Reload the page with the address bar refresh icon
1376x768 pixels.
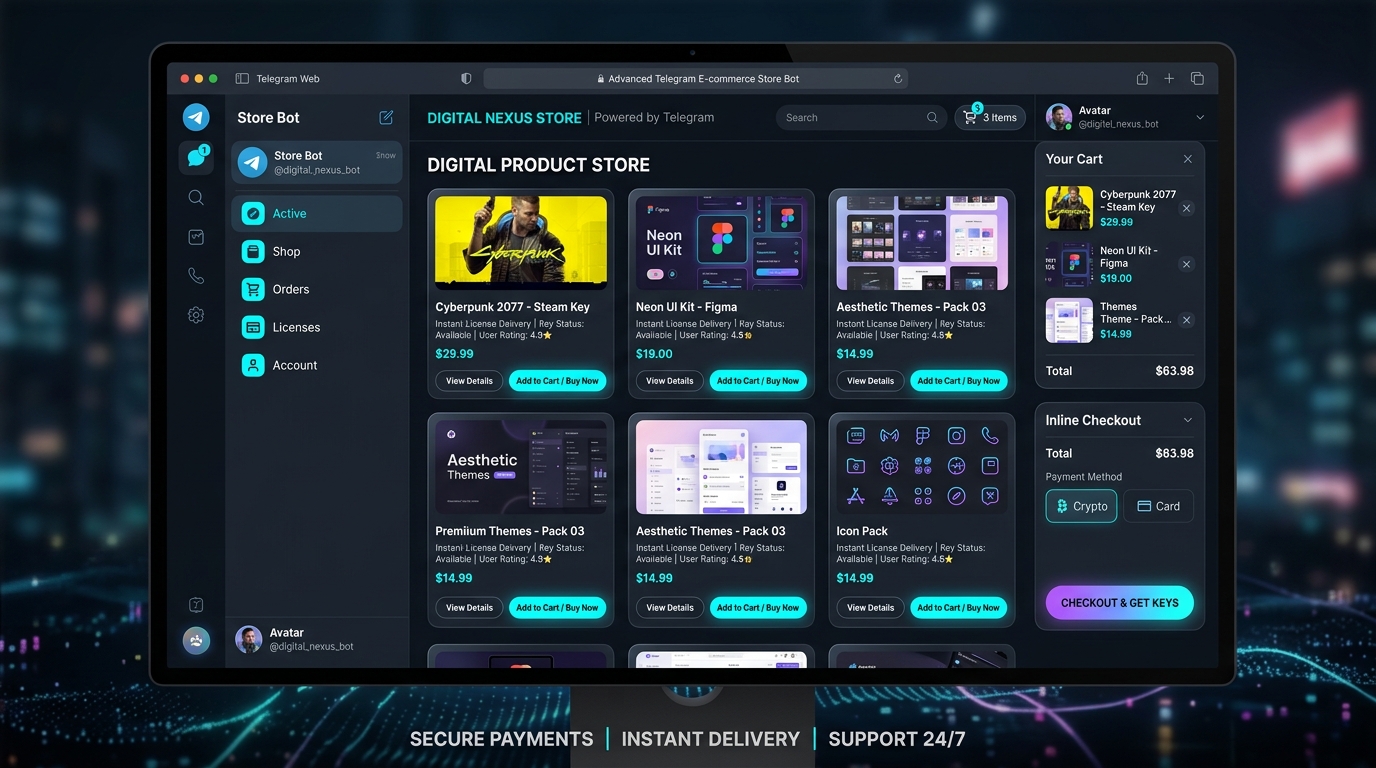coord(898,78)
